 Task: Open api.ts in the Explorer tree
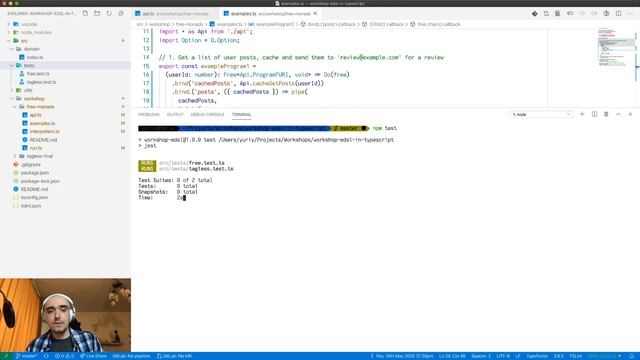click(x=36, y=115)
